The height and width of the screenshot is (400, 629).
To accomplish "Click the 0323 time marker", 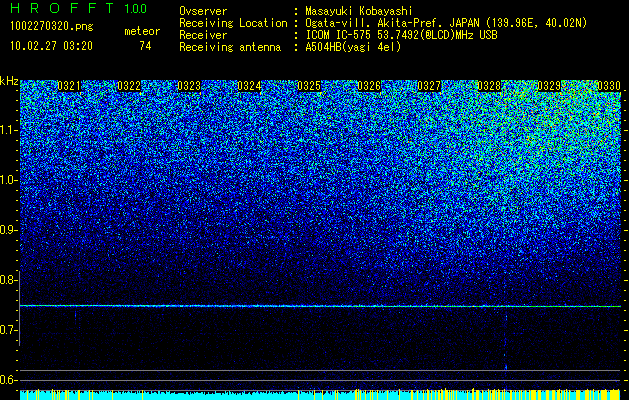I will pyautogui.click(x=189, y=86).
